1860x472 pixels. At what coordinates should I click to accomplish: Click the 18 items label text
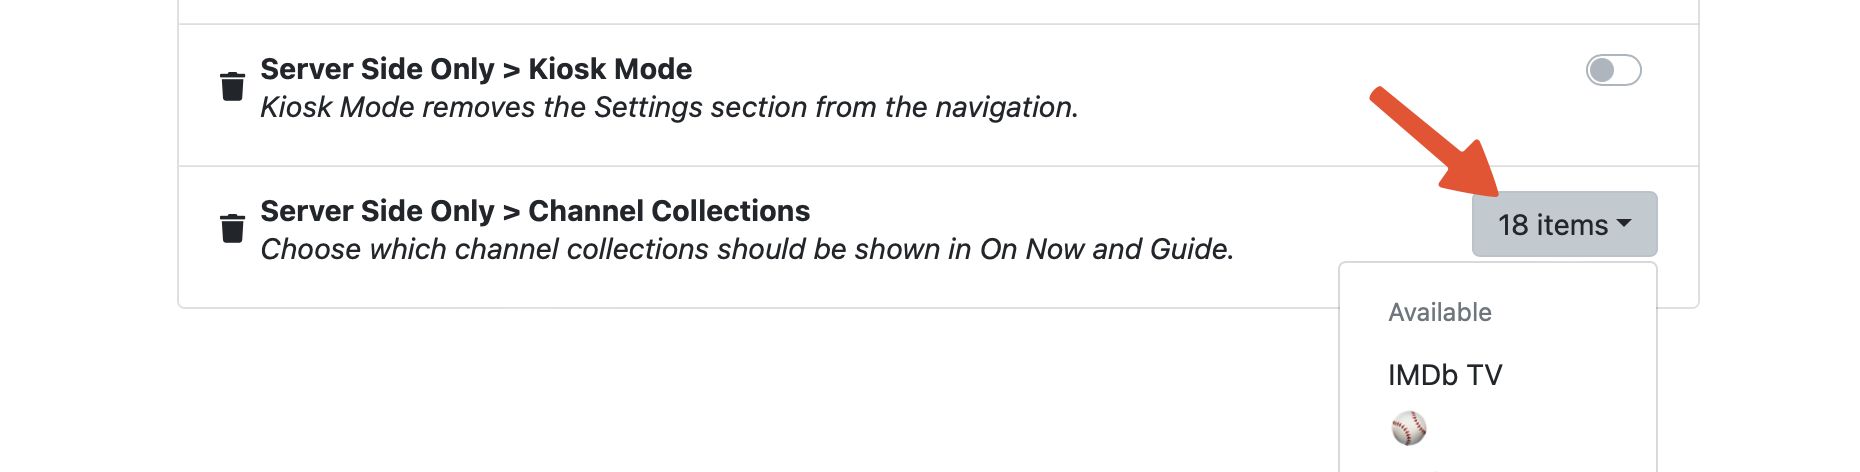click(x=1552, y=225)
